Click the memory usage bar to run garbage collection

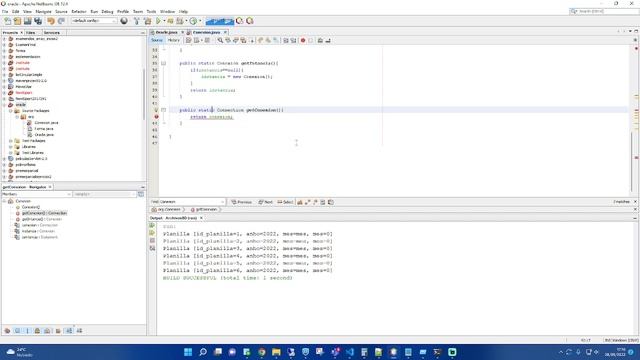220,21
